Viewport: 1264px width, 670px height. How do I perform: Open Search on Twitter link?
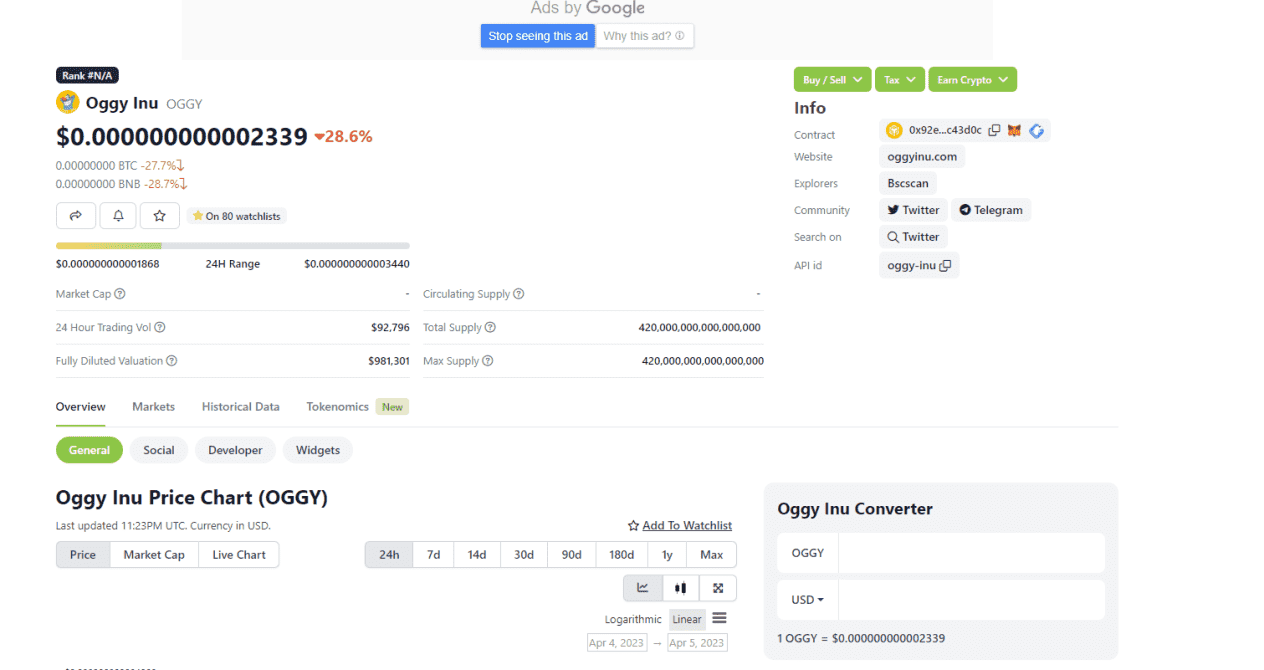(x=913, y=237)
